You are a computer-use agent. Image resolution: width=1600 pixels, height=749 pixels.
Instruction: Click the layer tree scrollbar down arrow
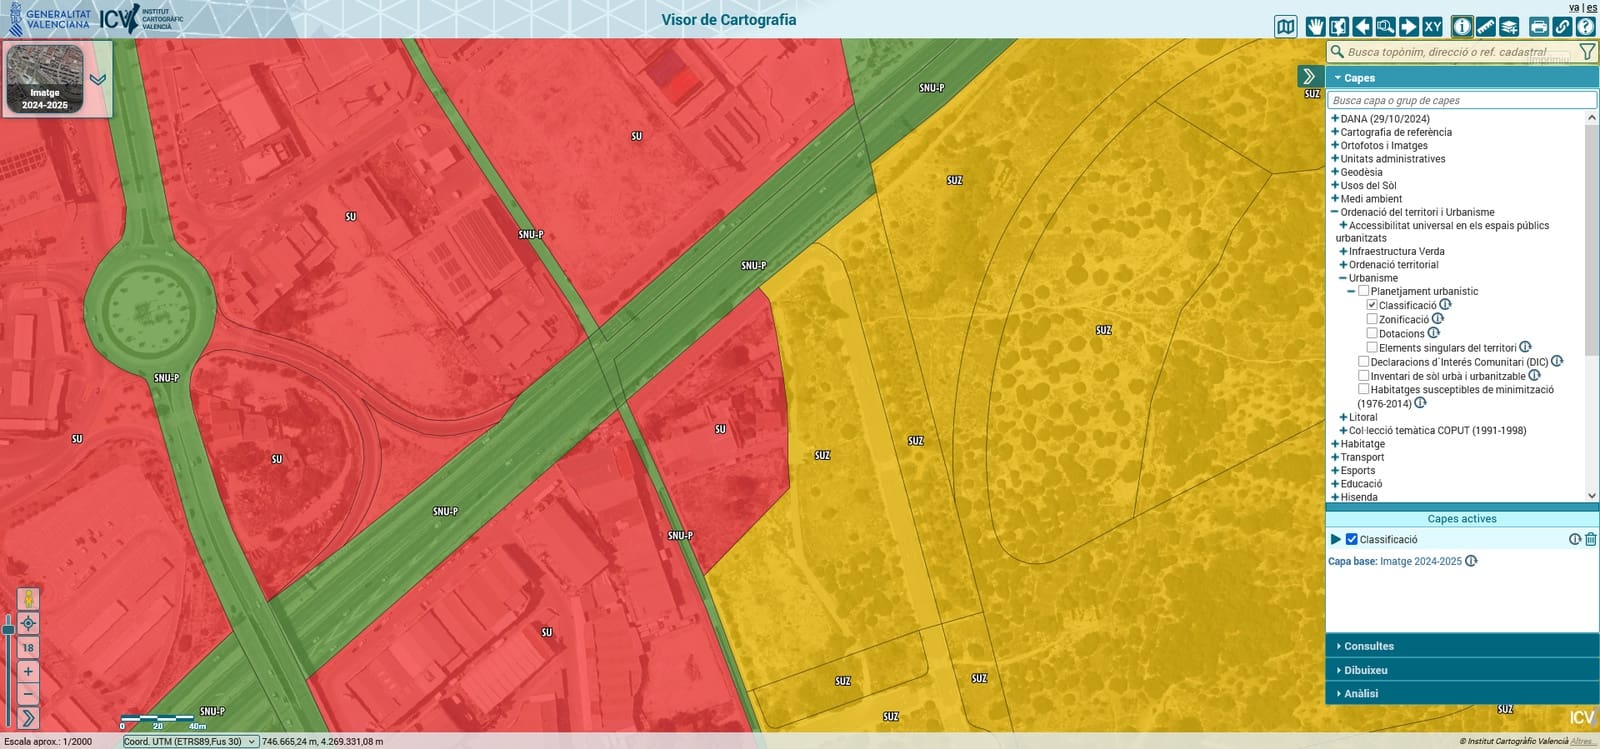(1592, 496)
